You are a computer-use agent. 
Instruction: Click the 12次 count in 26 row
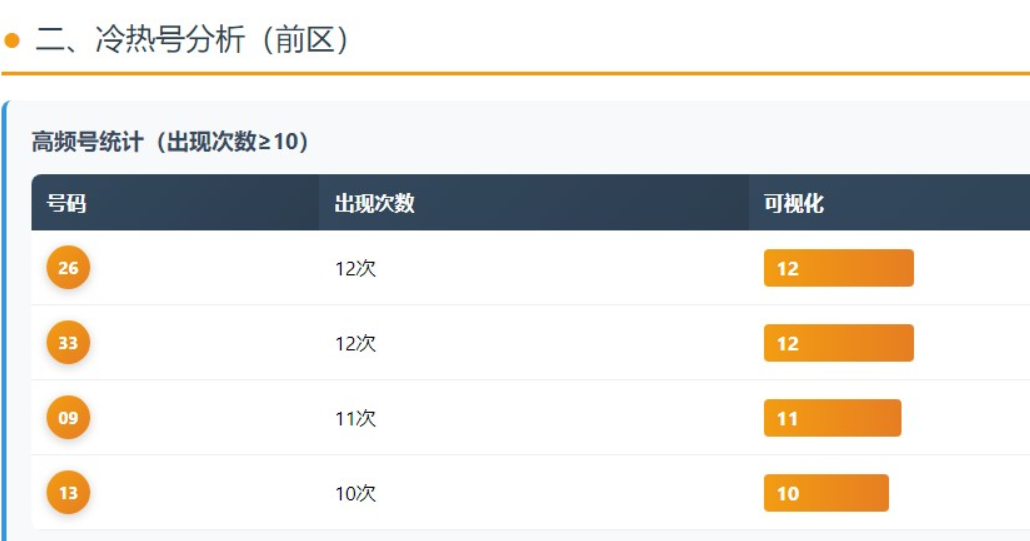click(355, 269)
